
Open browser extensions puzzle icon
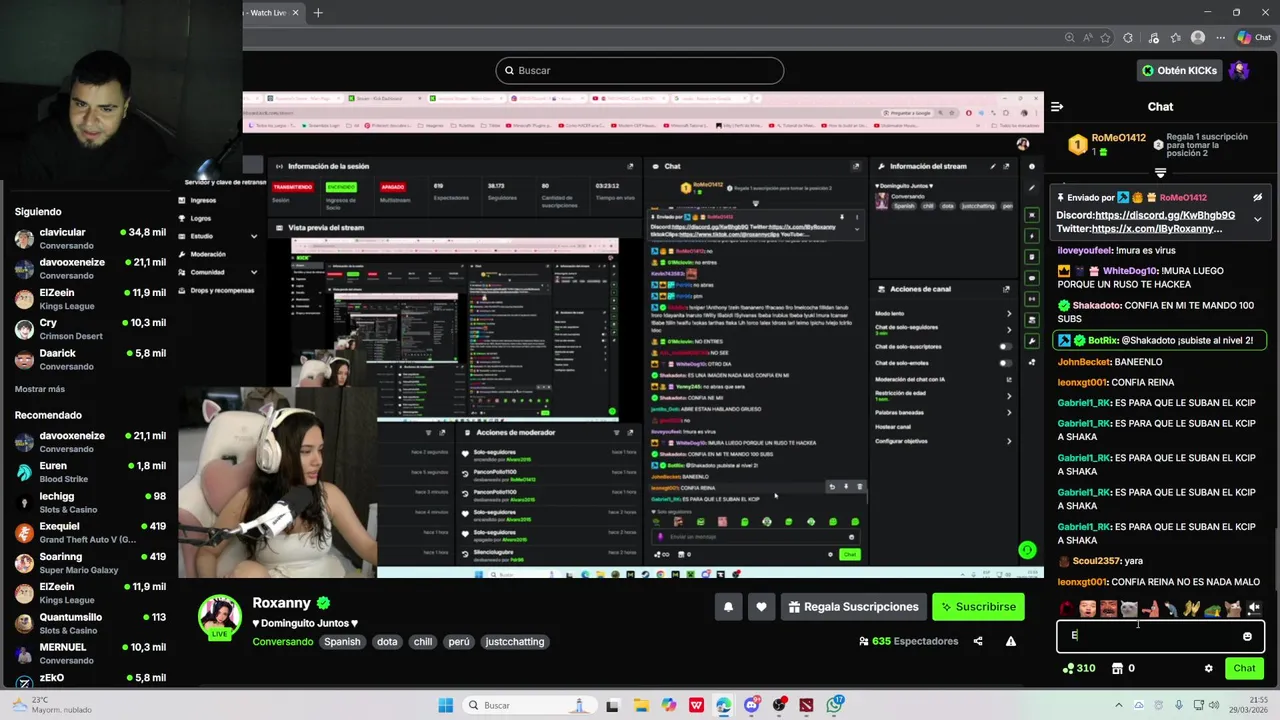[1128, 38]
